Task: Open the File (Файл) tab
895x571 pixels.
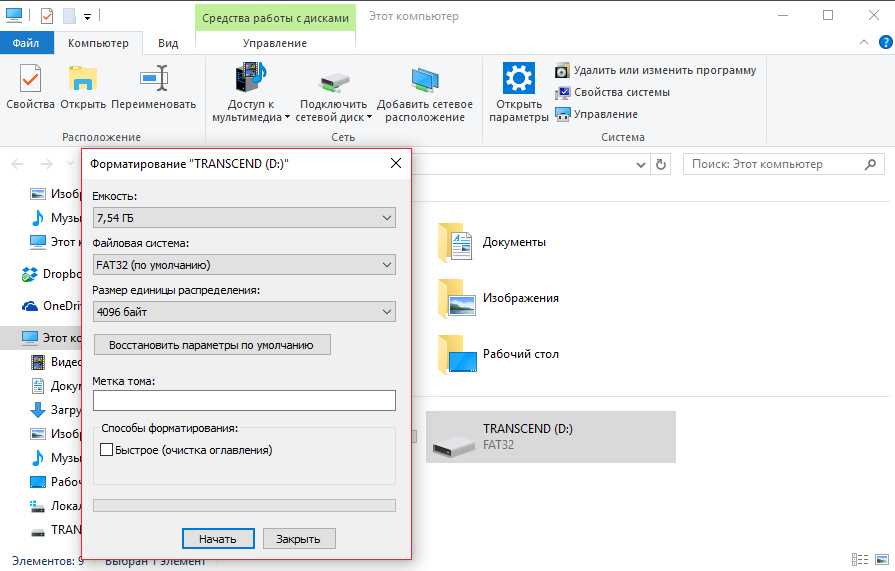Action: click(26, 43)
